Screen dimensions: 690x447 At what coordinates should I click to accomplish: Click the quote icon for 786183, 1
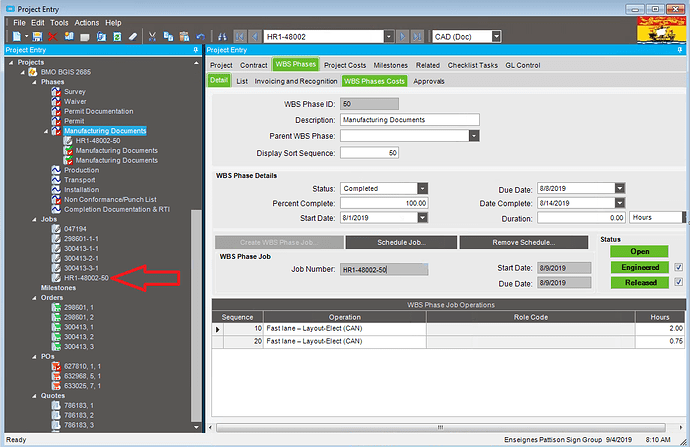click(x=56, y=405)
